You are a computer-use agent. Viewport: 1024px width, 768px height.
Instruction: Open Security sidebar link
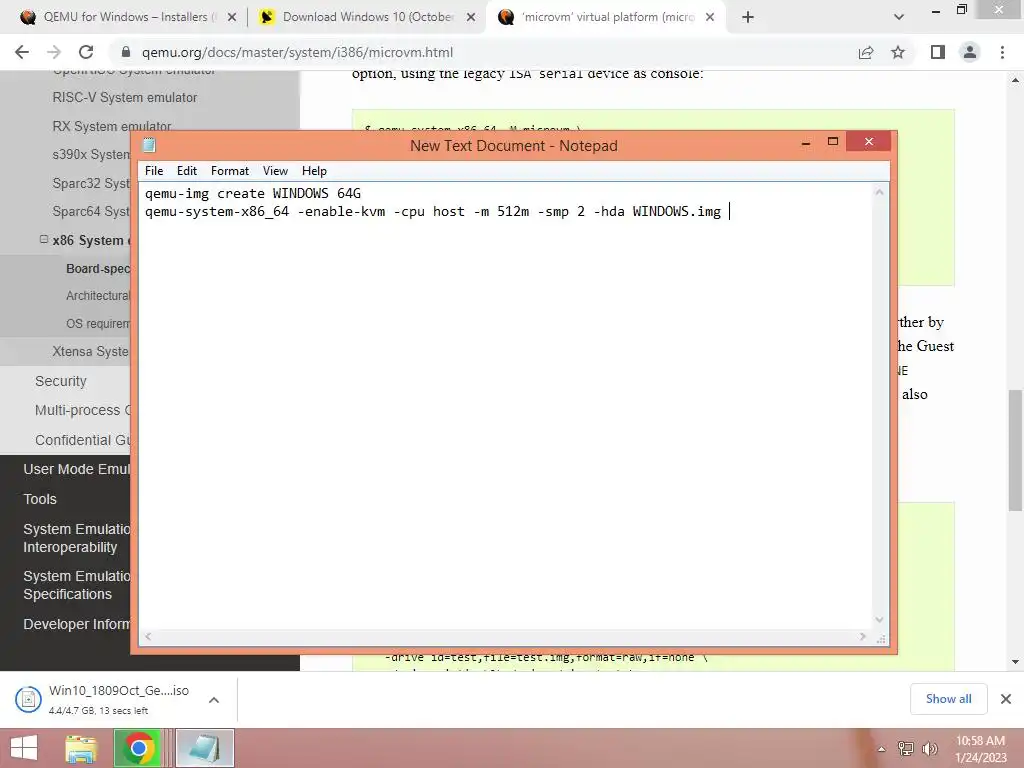[x=61, y=381]
